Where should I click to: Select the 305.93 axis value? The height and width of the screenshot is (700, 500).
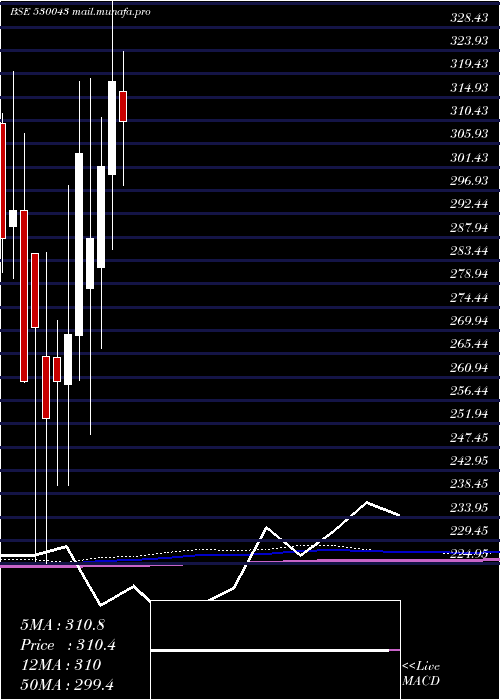pos(469,134)
